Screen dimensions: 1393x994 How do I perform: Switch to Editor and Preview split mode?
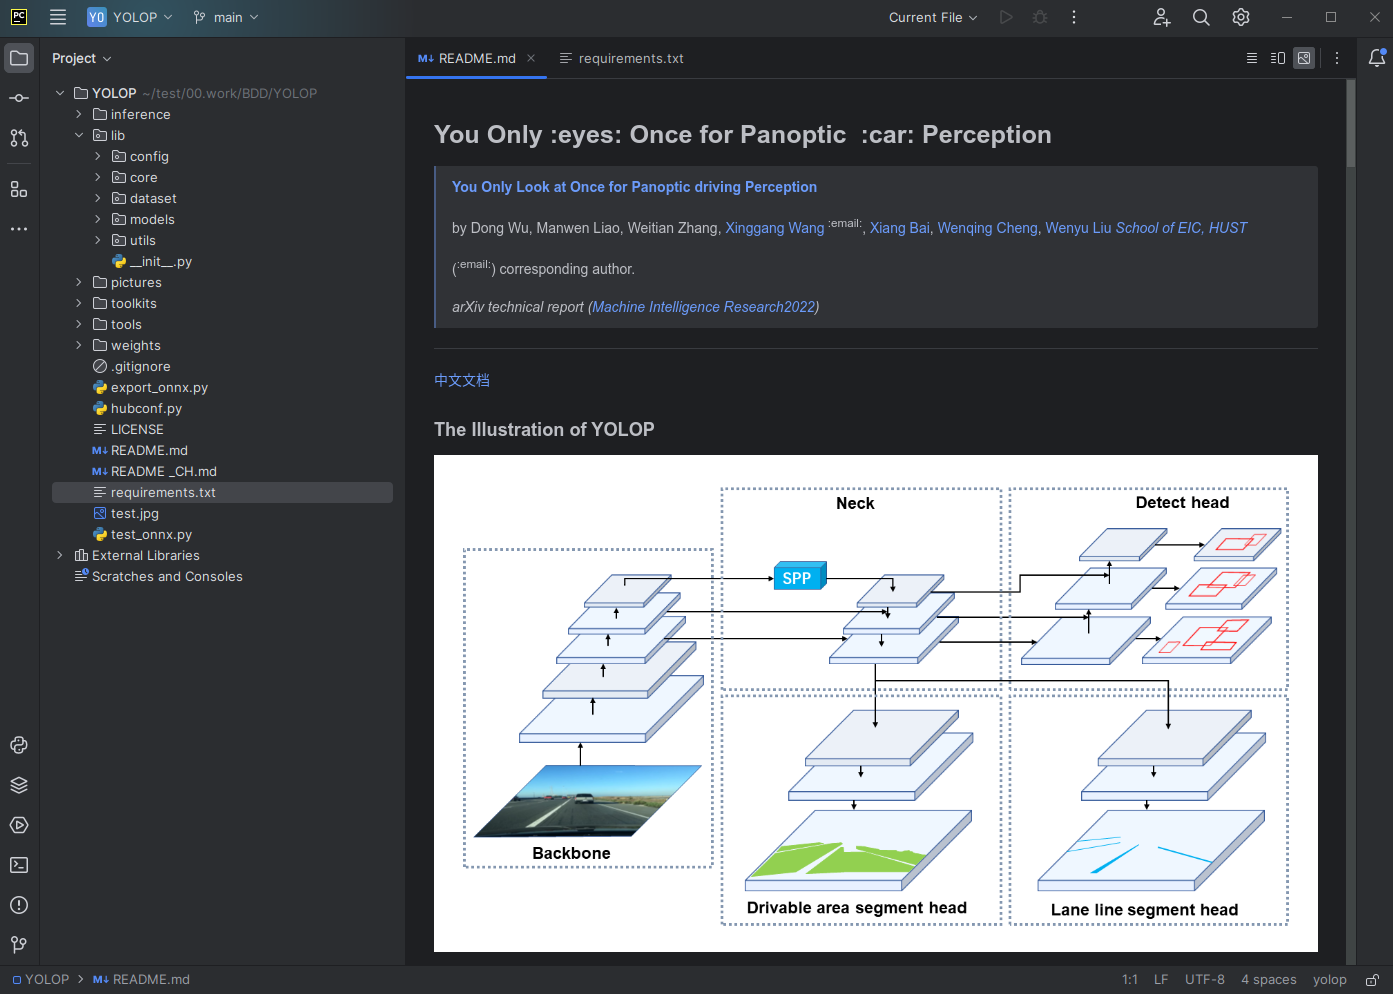pyautogui.click(x=1278, y=58)
